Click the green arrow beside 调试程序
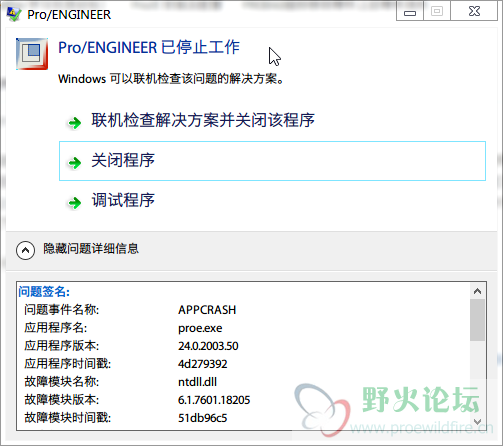This screenshot has height=446, width=503. tap(75, 202)
